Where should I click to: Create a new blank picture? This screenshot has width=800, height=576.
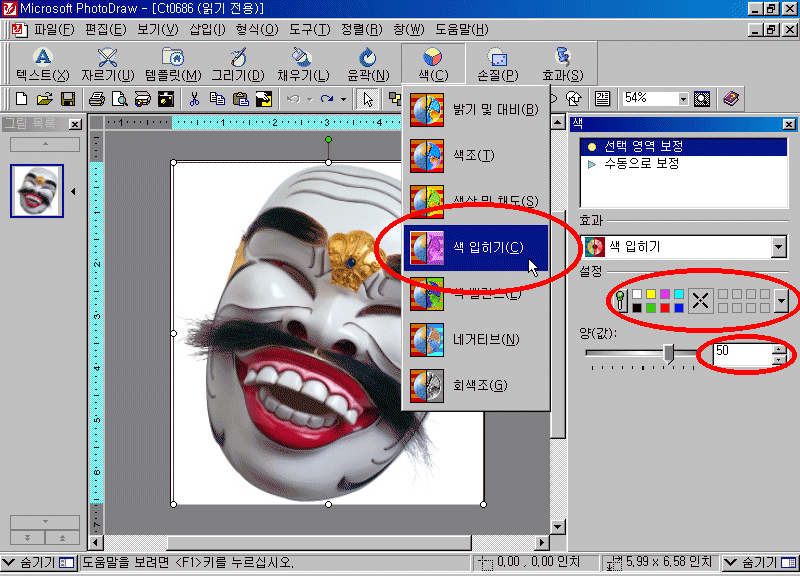tap(21, 99)
